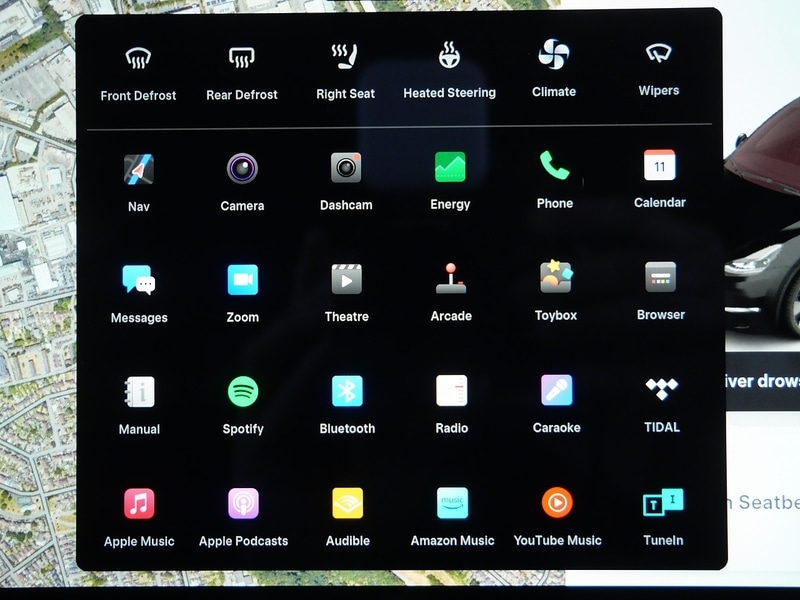Open Caraoke app

(557, 390)
